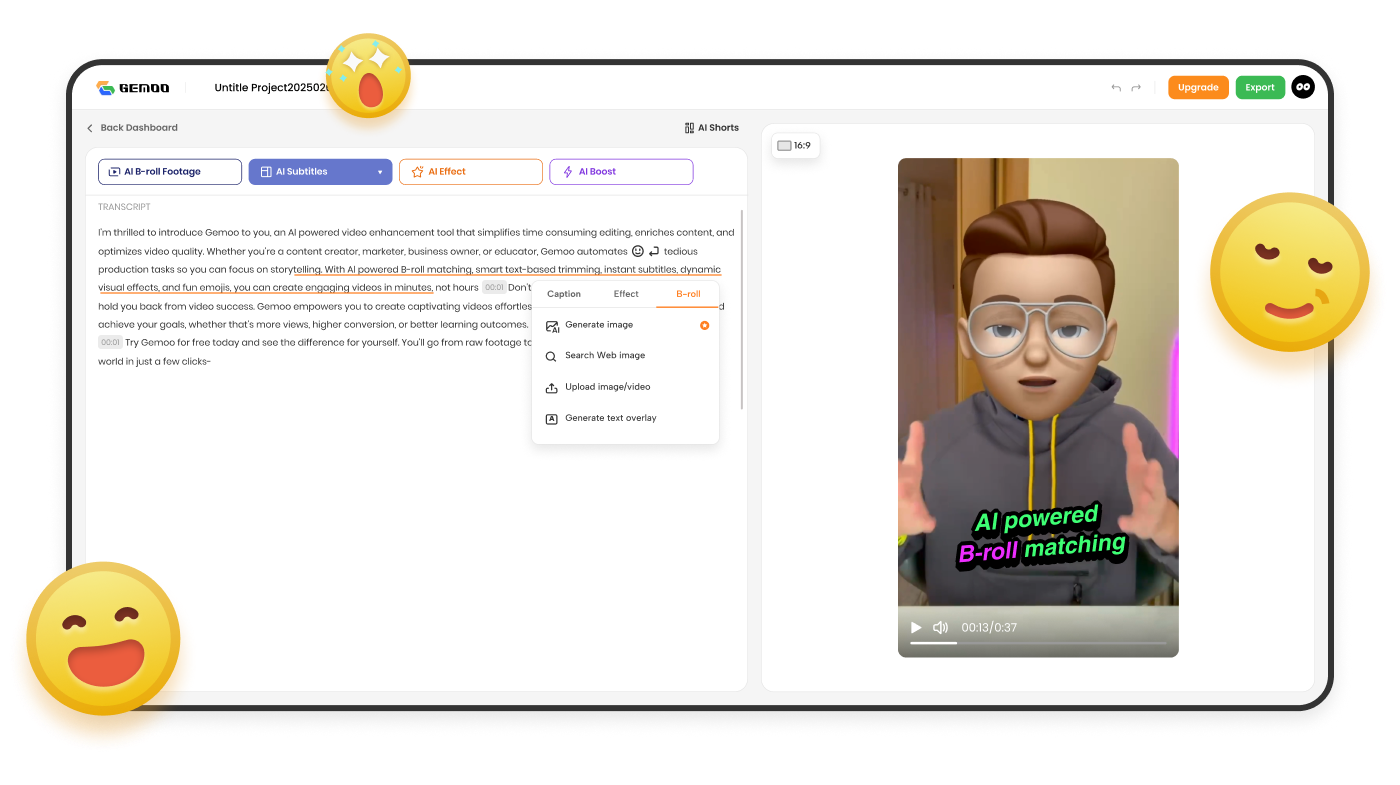Expand the AI Subtitles dropdown arrow

pos(380,172)
